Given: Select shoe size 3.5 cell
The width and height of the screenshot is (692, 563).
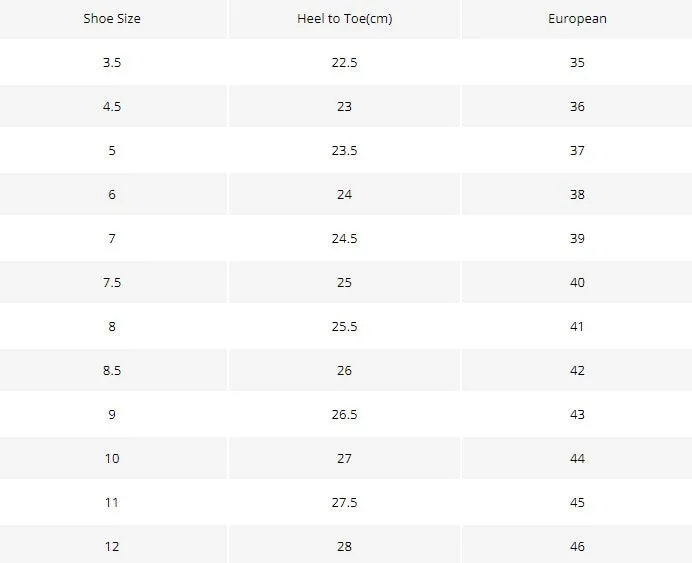Looking at the screenshot, I should click(113, 62).
